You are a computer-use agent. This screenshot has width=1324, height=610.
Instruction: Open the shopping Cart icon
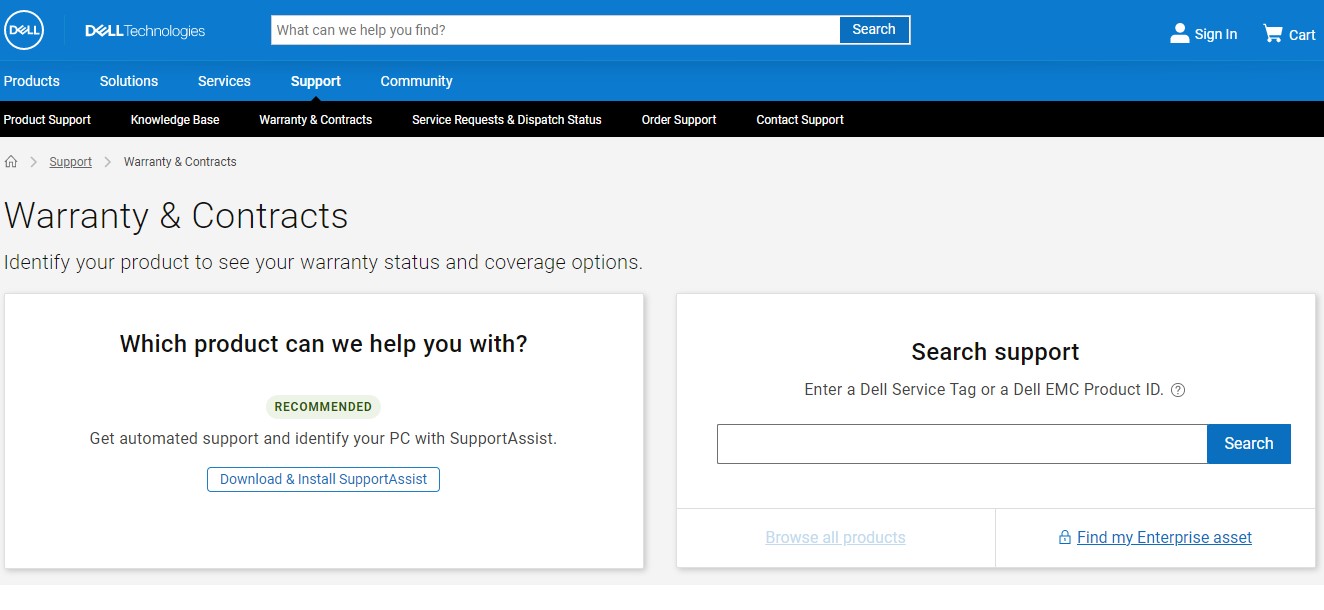(1272, 33)
